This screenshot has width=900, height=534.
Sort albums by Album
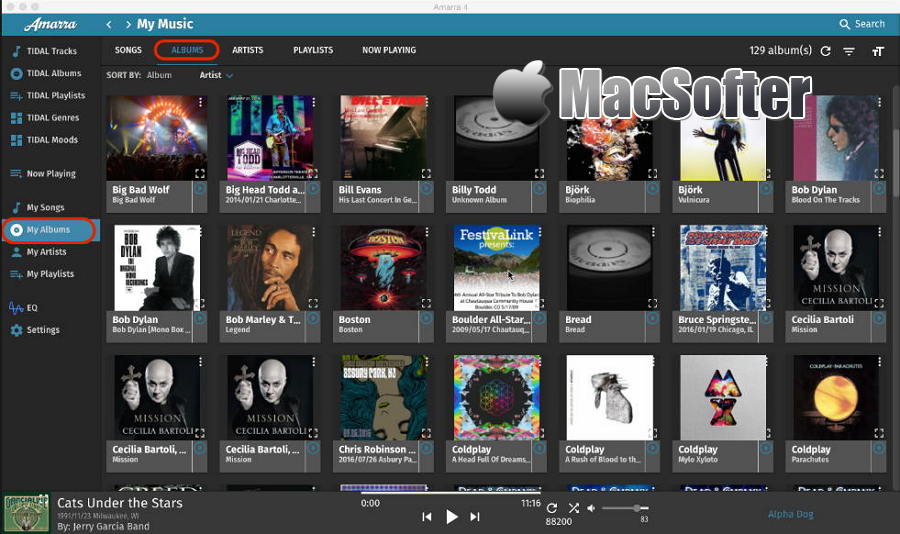[x=159, y=75]
